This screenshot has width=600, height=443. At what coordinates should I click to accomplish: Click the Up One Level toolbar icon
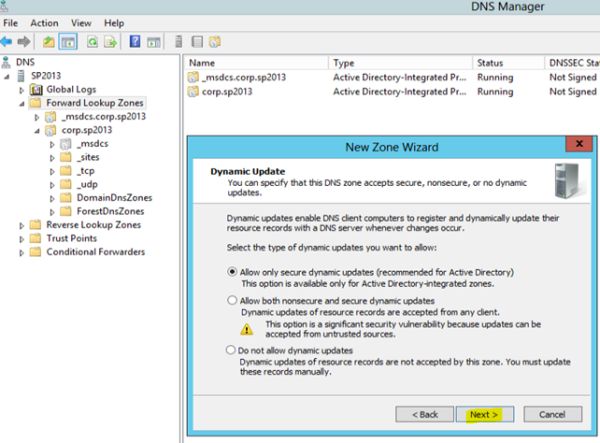(48, 42)
